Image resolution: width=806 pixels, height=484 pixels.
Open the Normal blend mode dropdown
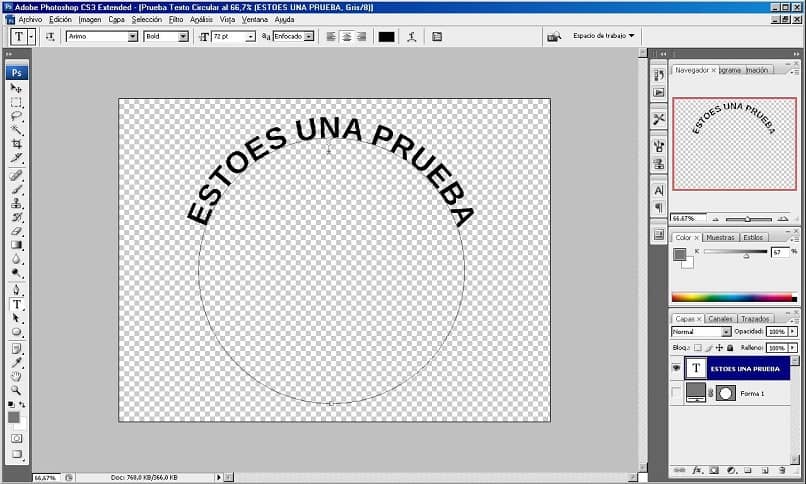(x=701, y=332)
